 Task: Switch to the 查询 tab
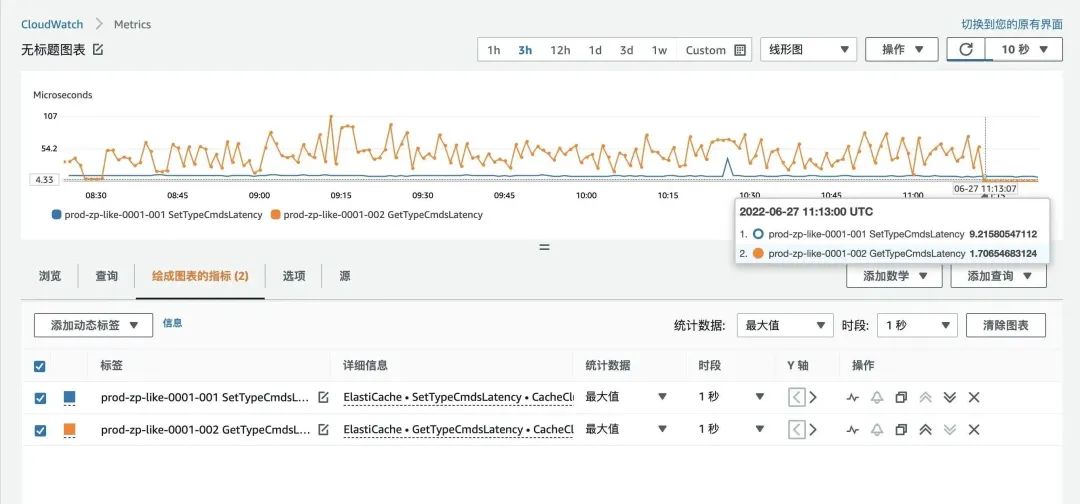coord(106,276)
